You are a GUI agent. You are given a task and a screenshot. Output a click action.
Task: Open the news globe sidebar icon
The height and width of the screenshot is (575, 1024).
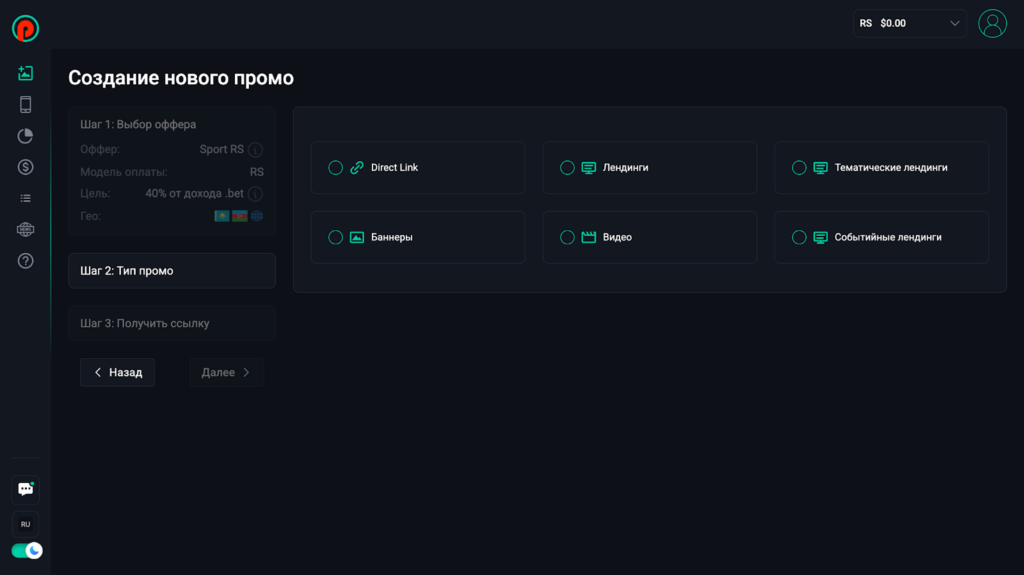pyautogui.click(x=25, y=229)
